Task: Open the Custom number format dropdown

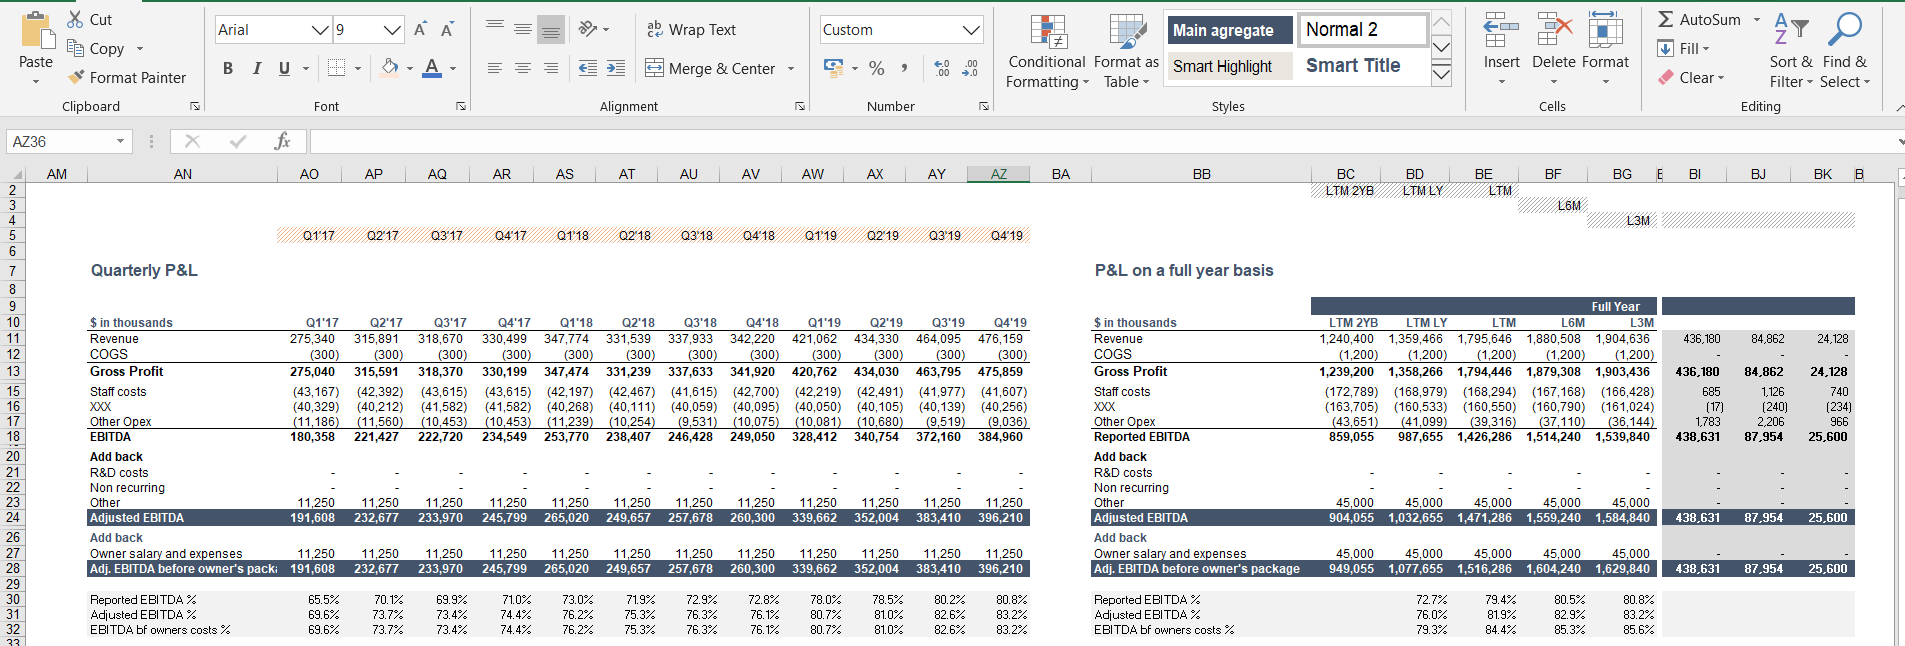Action: [x=971, y=30]
